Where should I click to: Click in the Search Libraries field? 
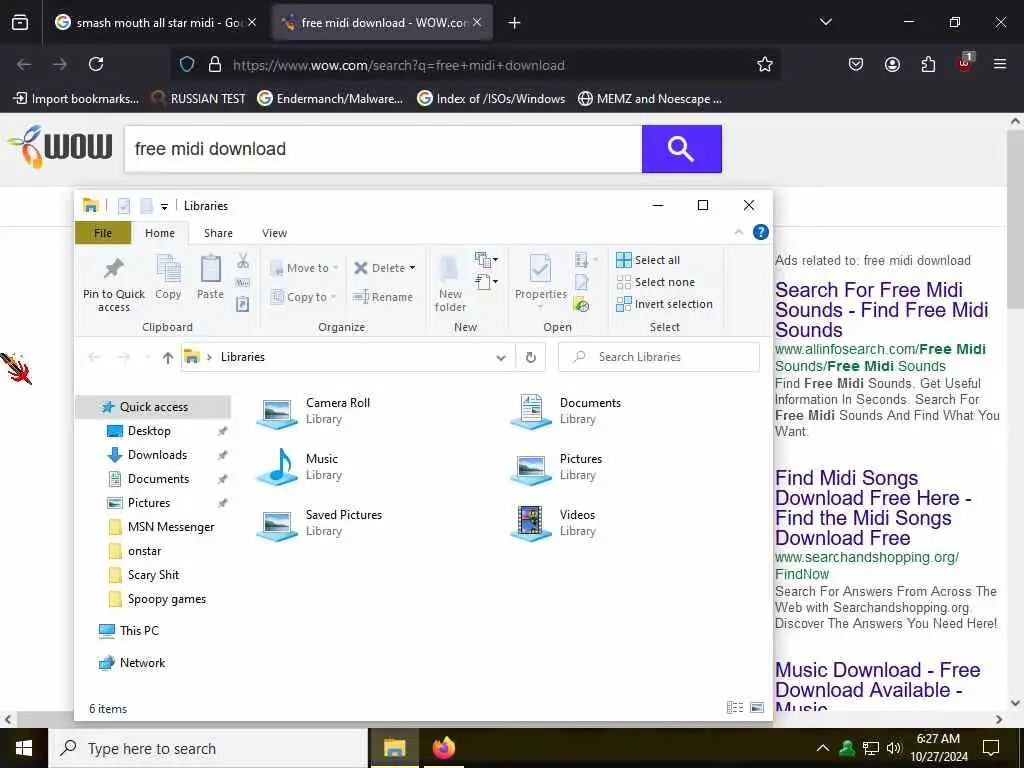(x=659, y=357)
